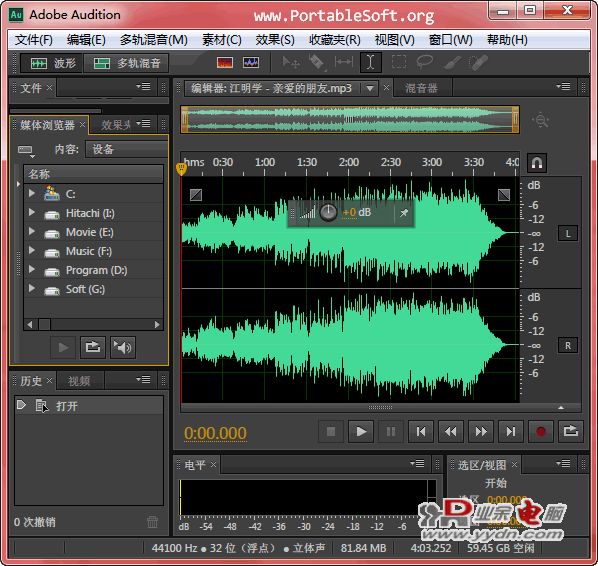The height and width of the screenshot is (566, 598).
Task: Click the fade in handle
Action: pos(196,195)
